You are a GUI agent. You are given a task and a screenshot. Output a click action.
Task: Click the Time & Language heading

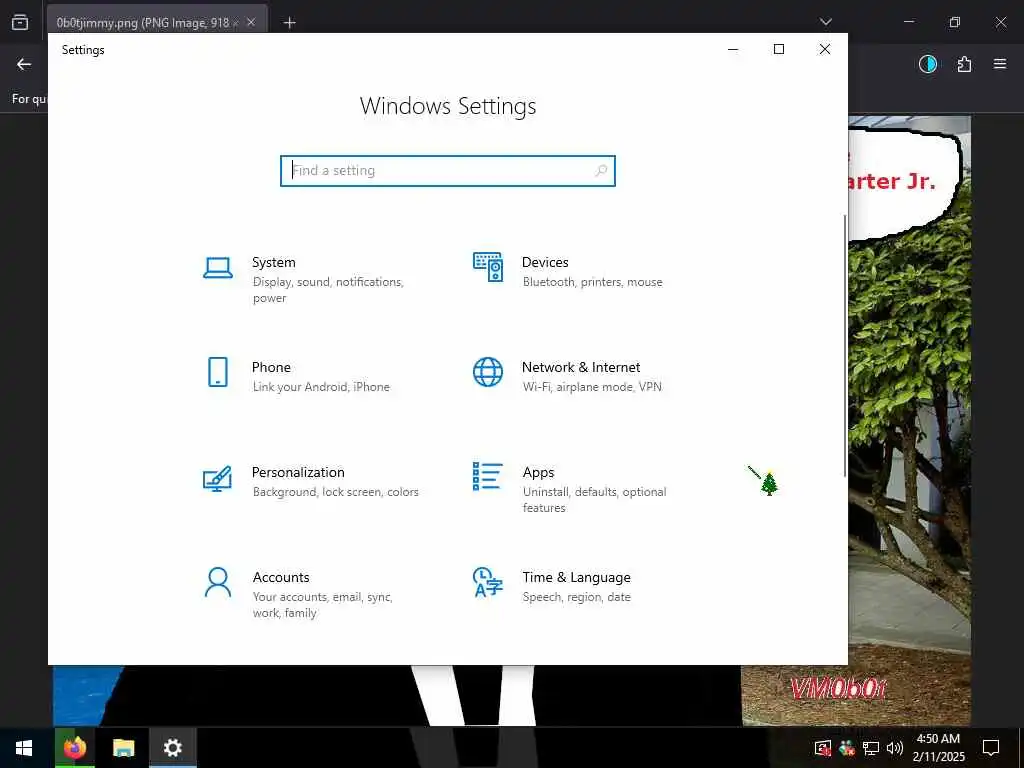tap(577, 577)
